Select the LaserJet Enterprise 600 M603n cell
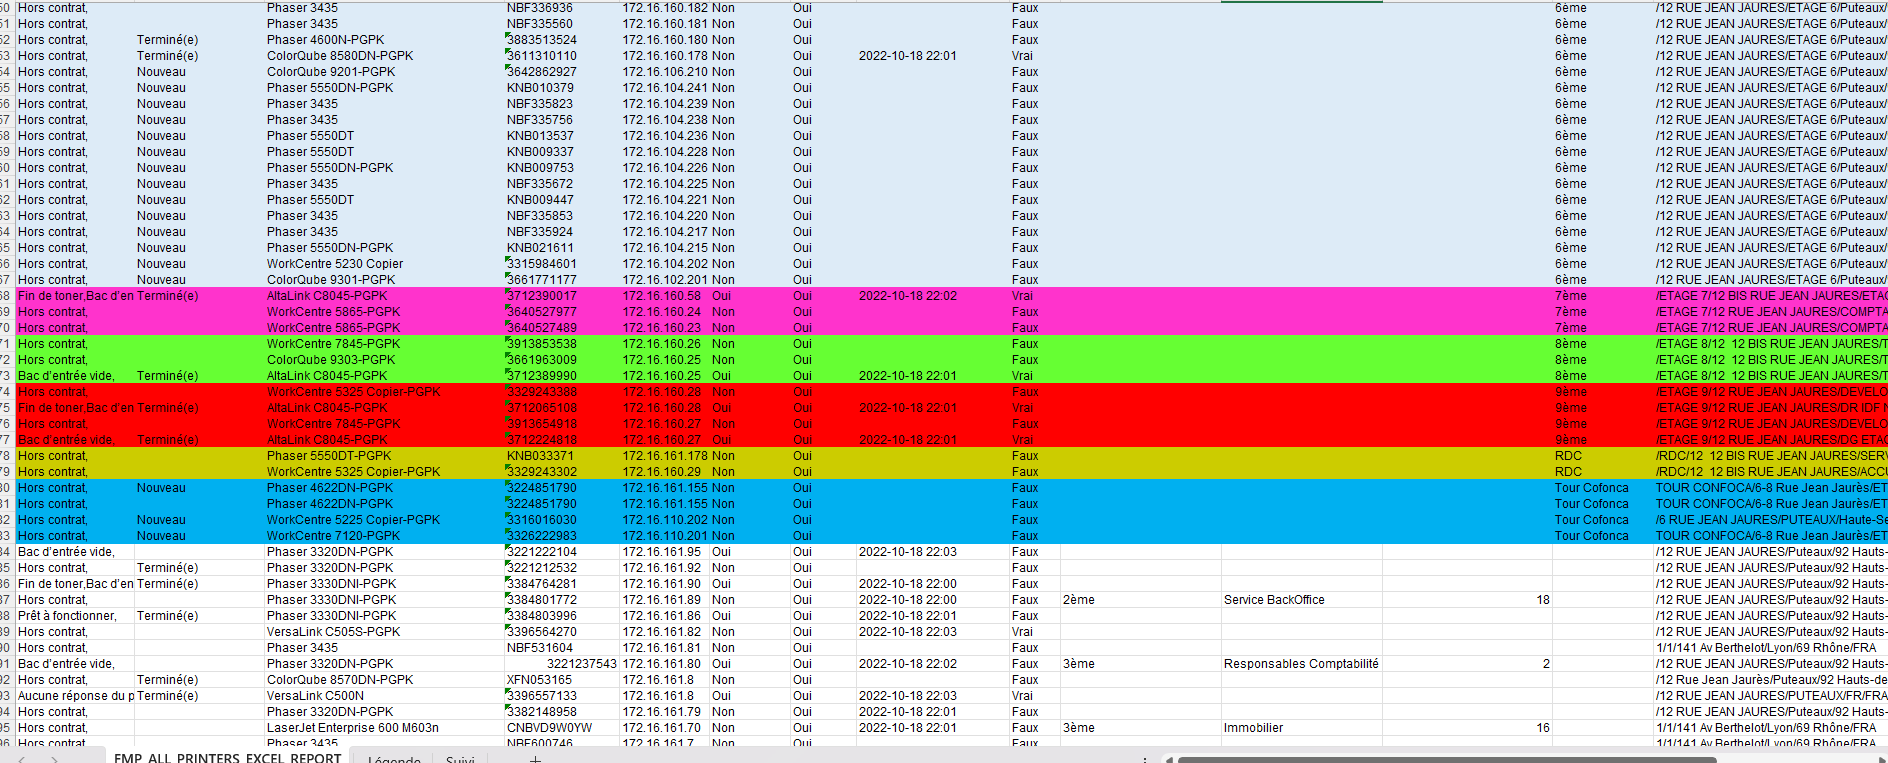The width and height of the screenshot is (1888, 763). pos(352,728)
